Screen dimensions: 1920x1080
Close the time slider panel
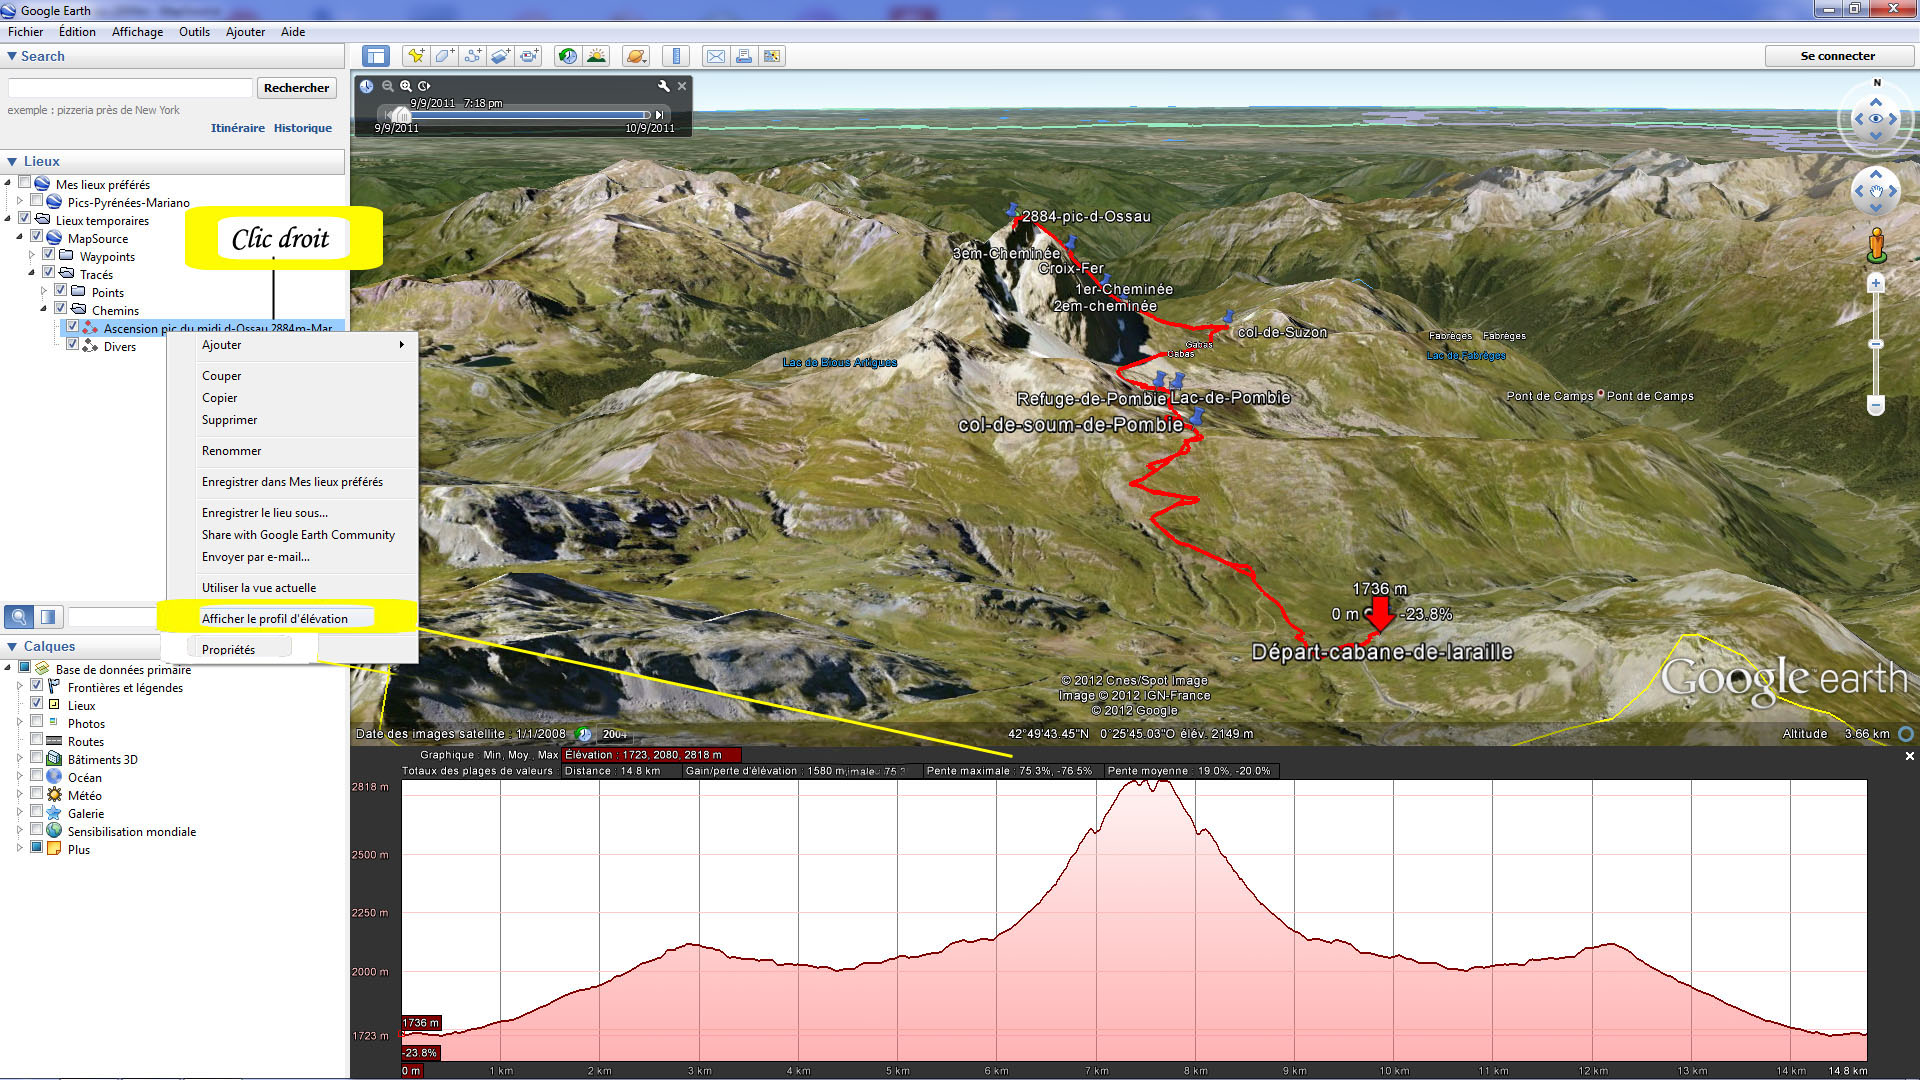pos(682,86)
